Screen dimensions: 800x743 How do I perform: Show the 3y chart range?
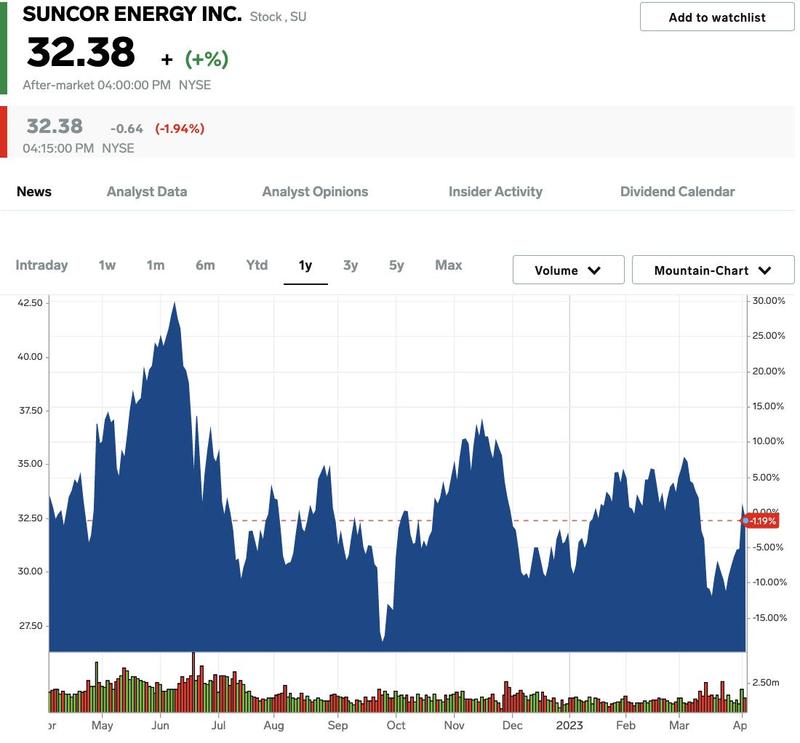tap(351, 265)
